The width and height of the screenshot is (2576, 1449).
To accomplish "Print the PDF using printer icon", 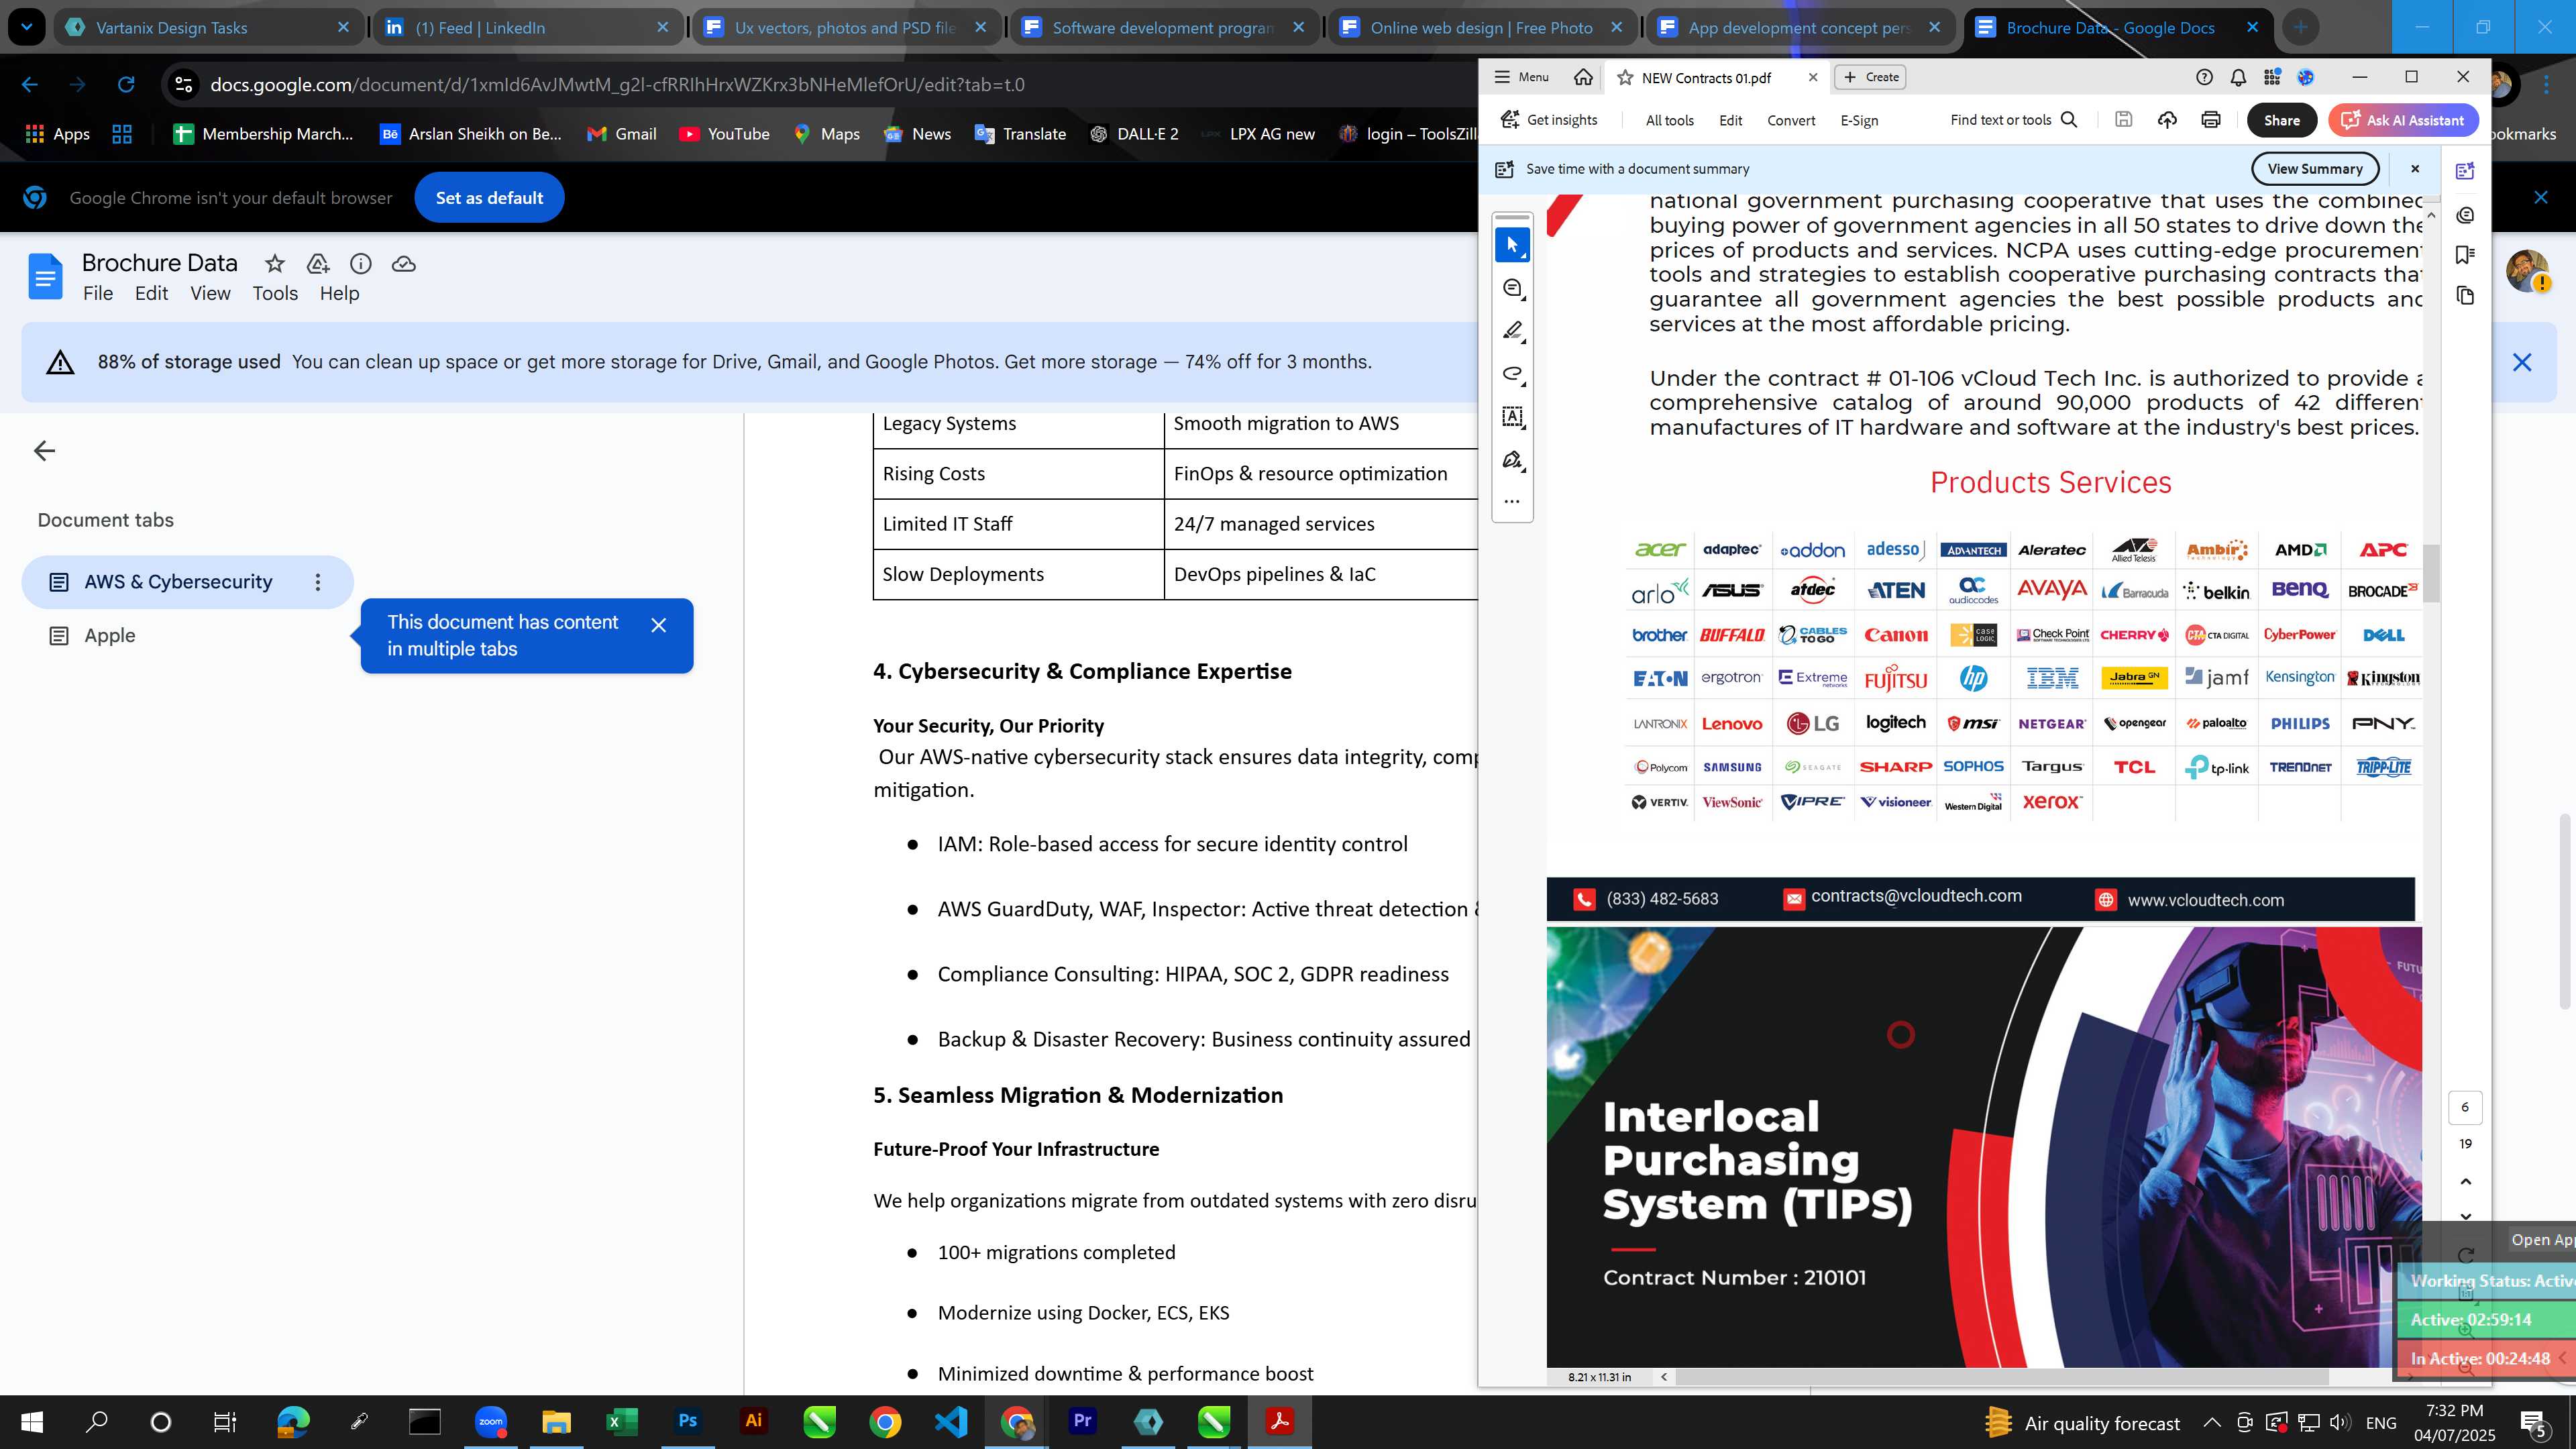I will point(2211,120).
